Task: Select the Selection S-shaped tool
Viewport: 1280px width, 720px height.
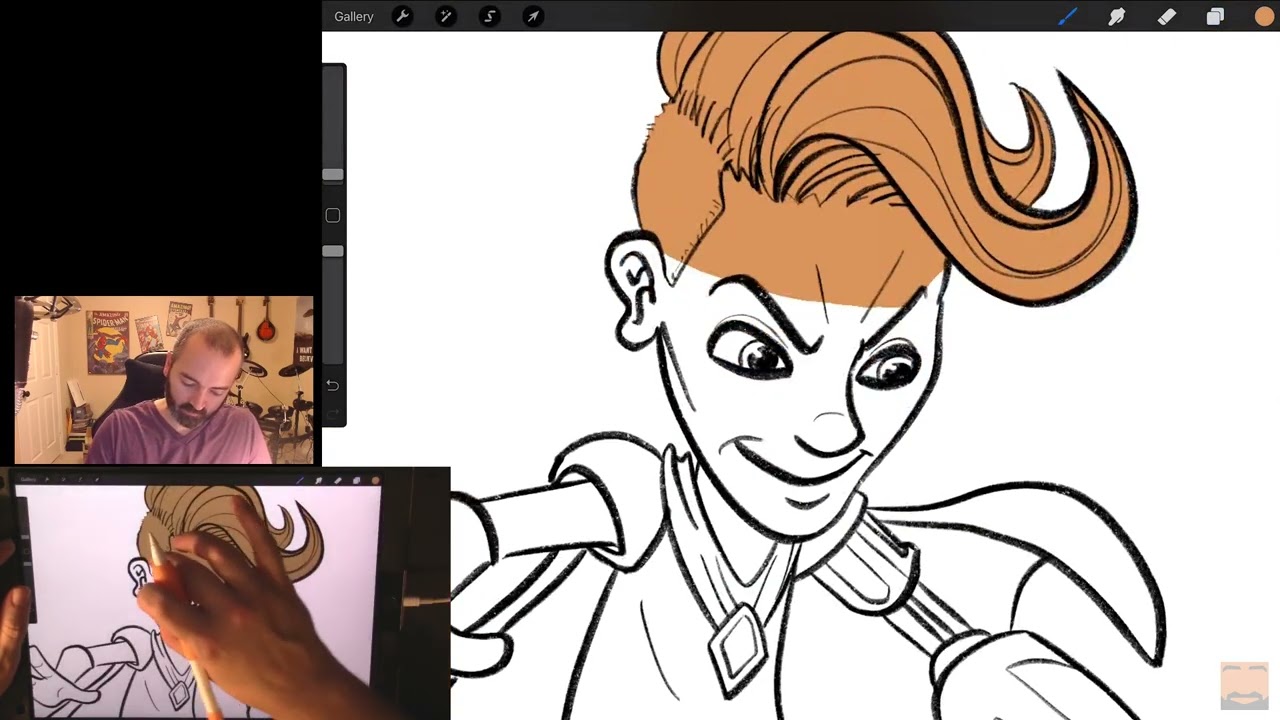Action: [x=490, y=16]
